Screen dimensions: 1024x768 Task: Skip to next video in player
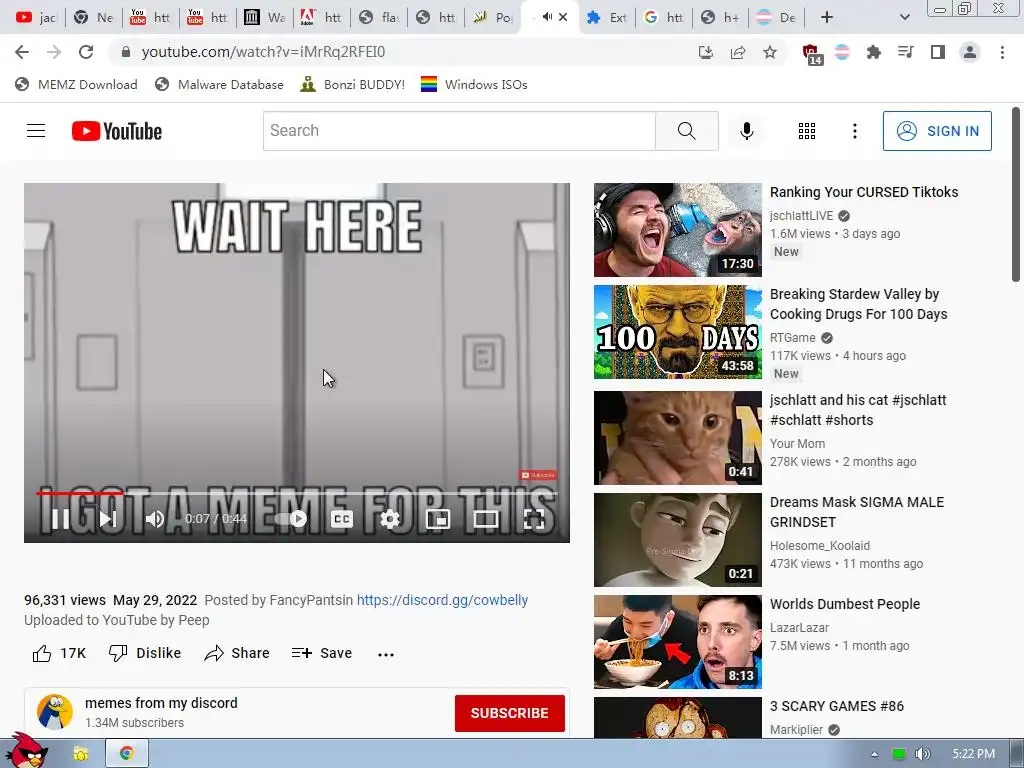pos(108,519)
